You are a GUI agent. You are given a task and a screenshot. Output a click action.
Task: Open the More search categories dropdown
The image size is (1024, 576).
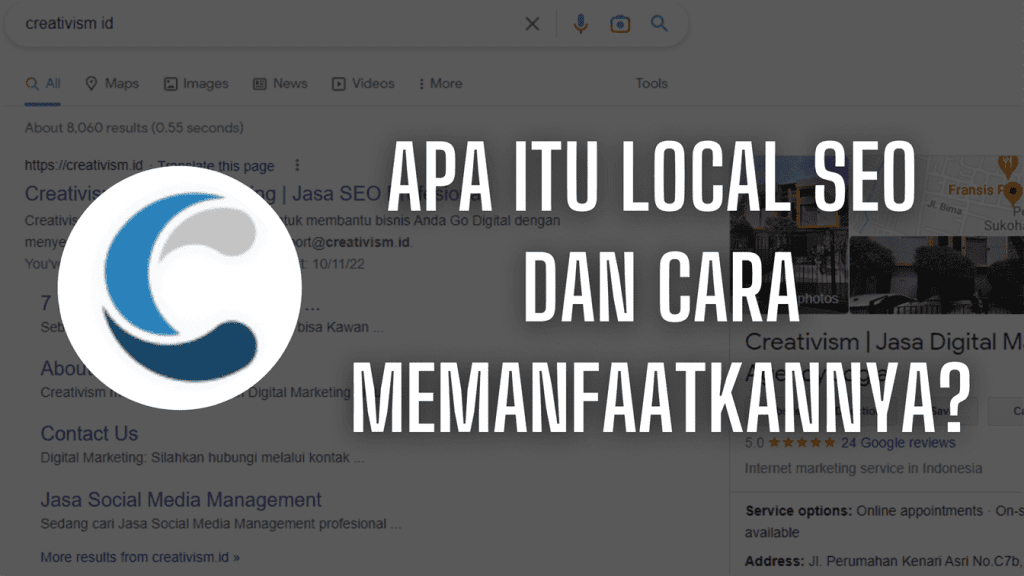pyautogui.click(x=440, y=83)
